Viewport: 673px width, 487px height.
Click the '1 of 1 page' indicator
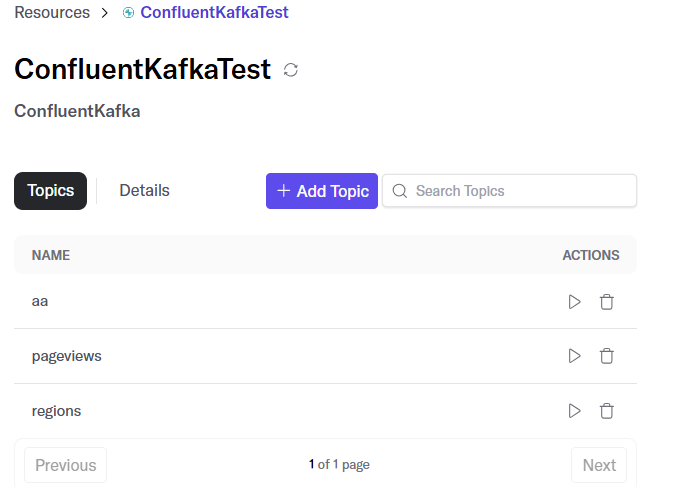tap(339, 465)
